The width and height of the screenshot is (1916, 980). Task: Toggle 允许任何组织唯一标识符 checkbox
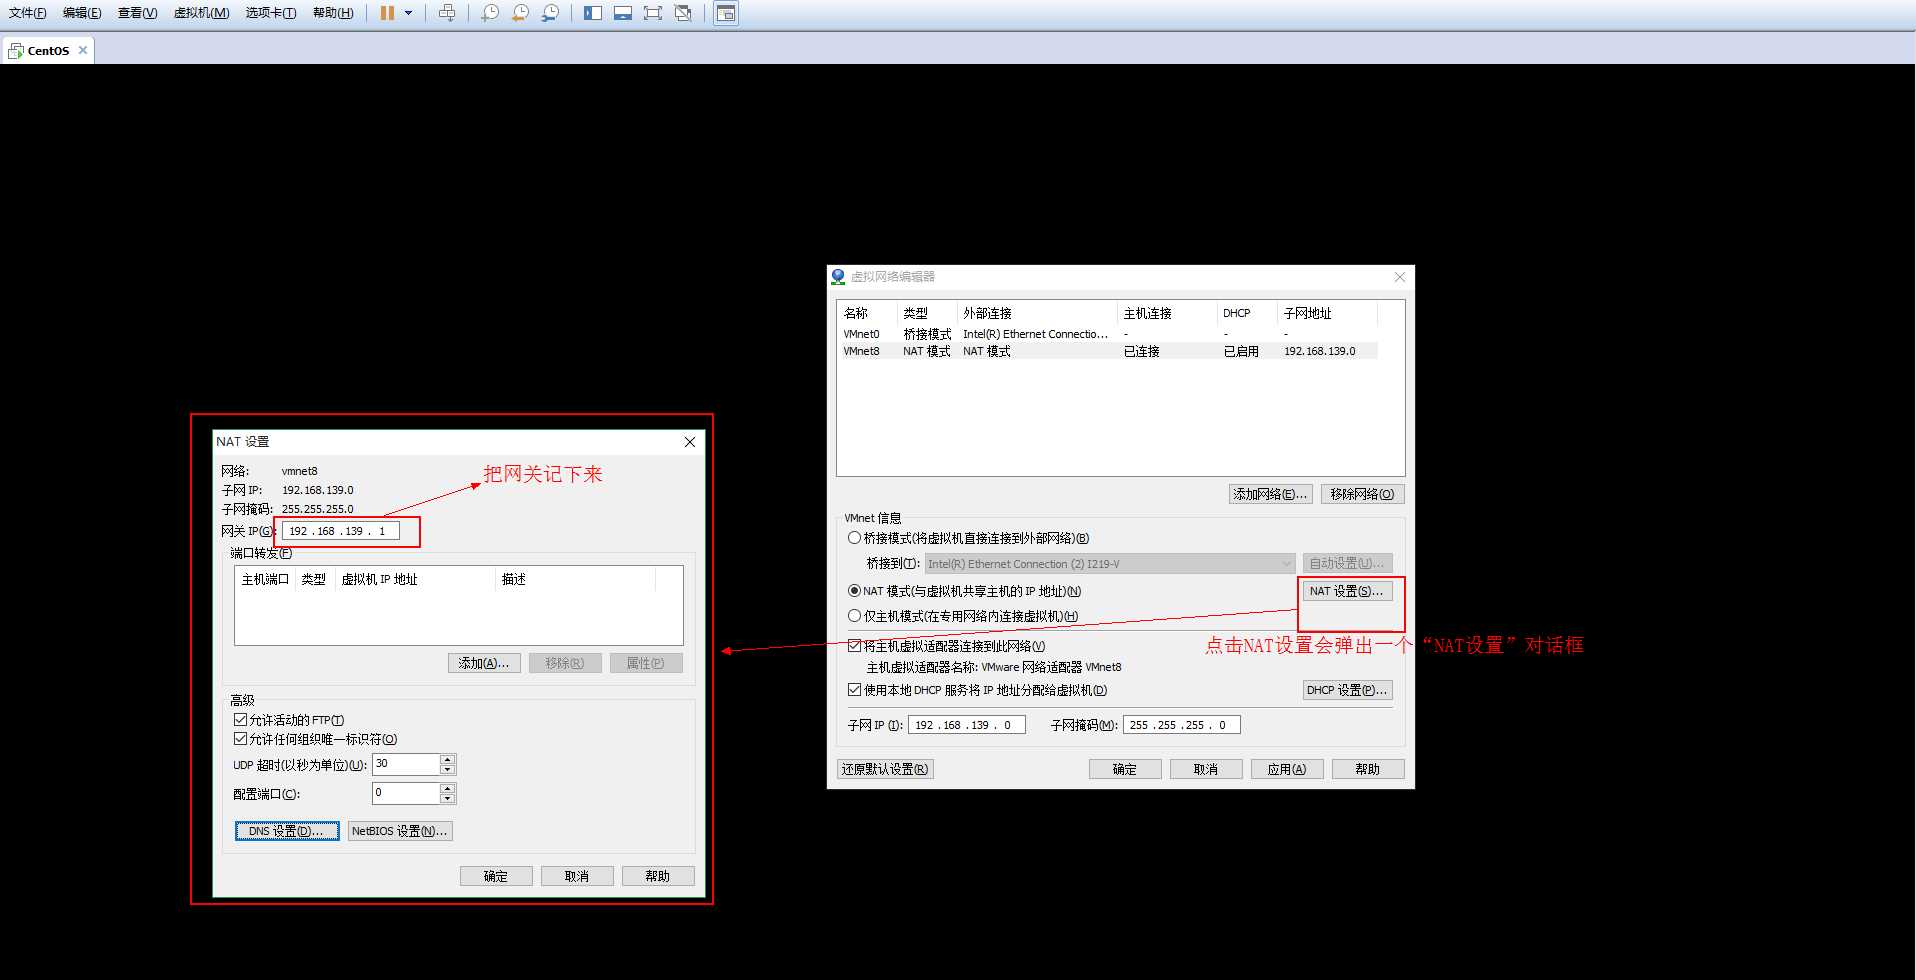[x=240, y=739]
